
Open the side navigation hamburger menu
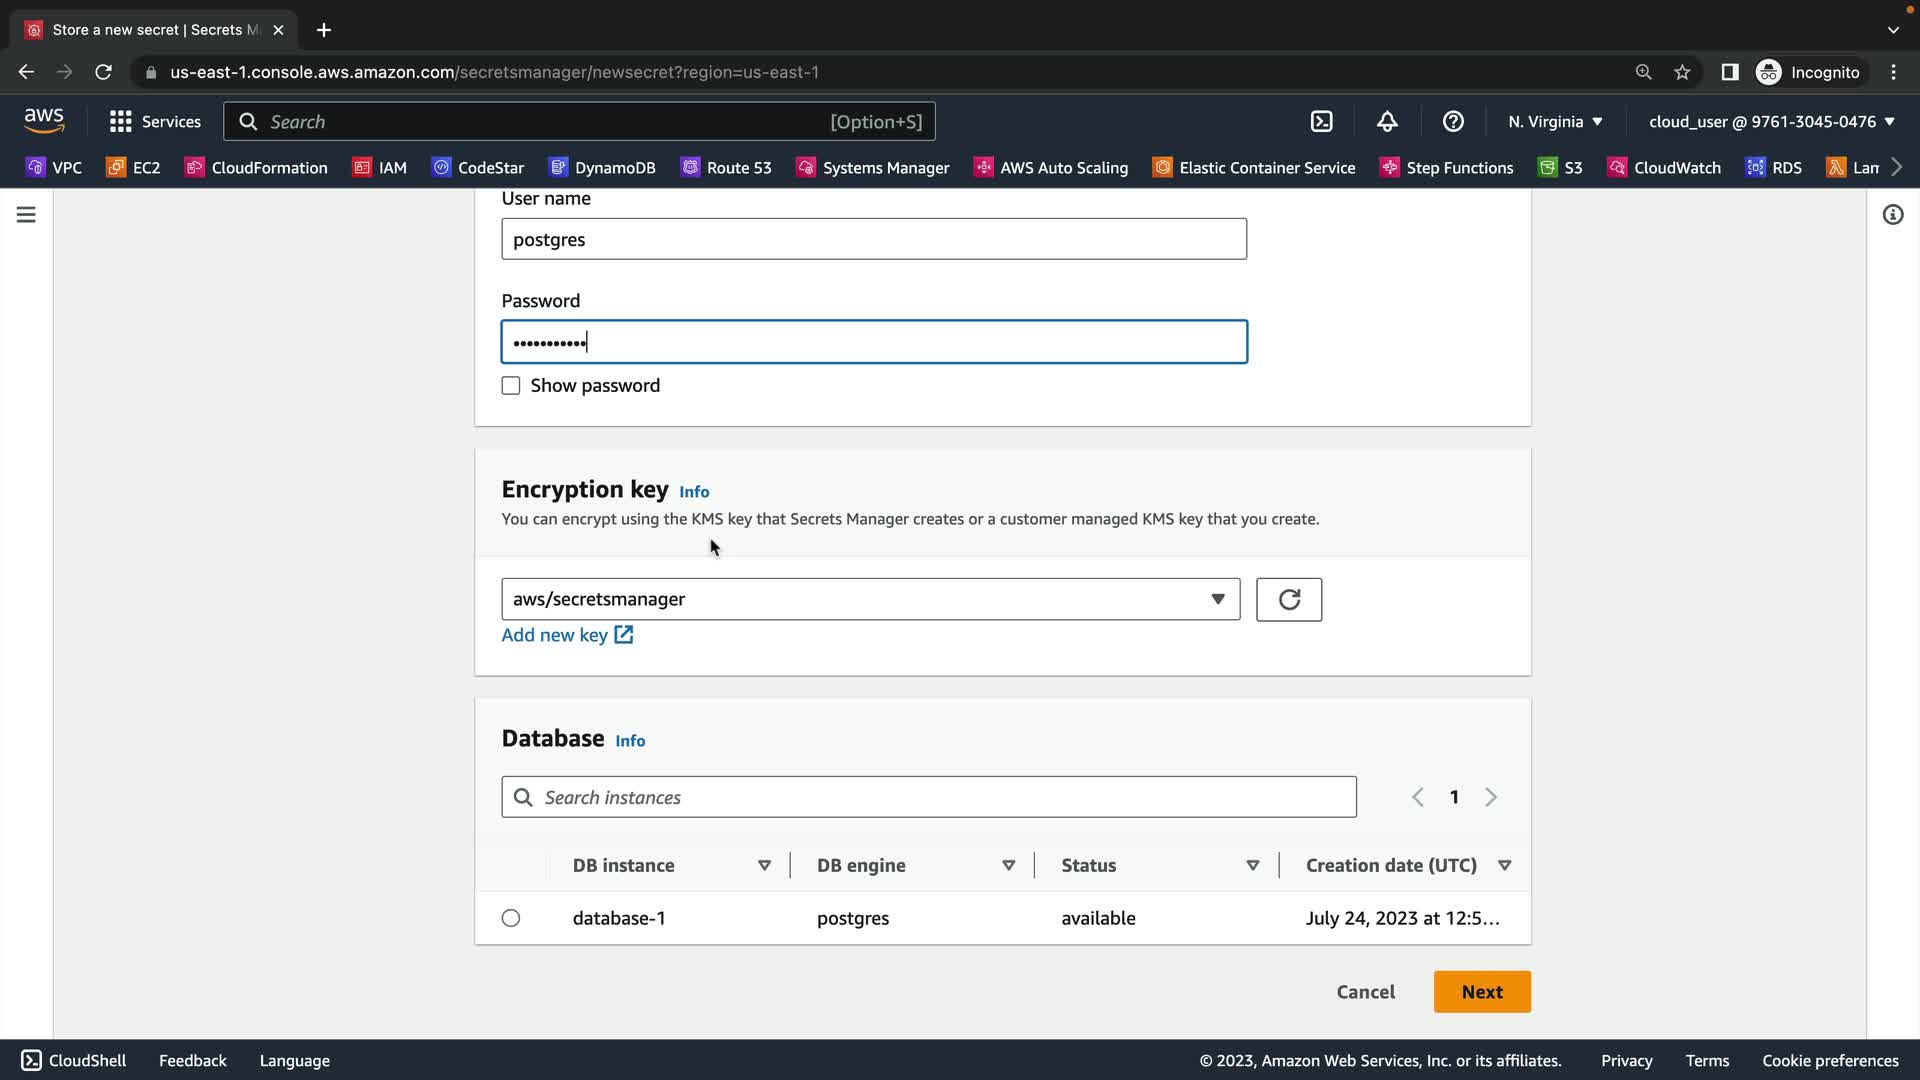click(26, 215)
